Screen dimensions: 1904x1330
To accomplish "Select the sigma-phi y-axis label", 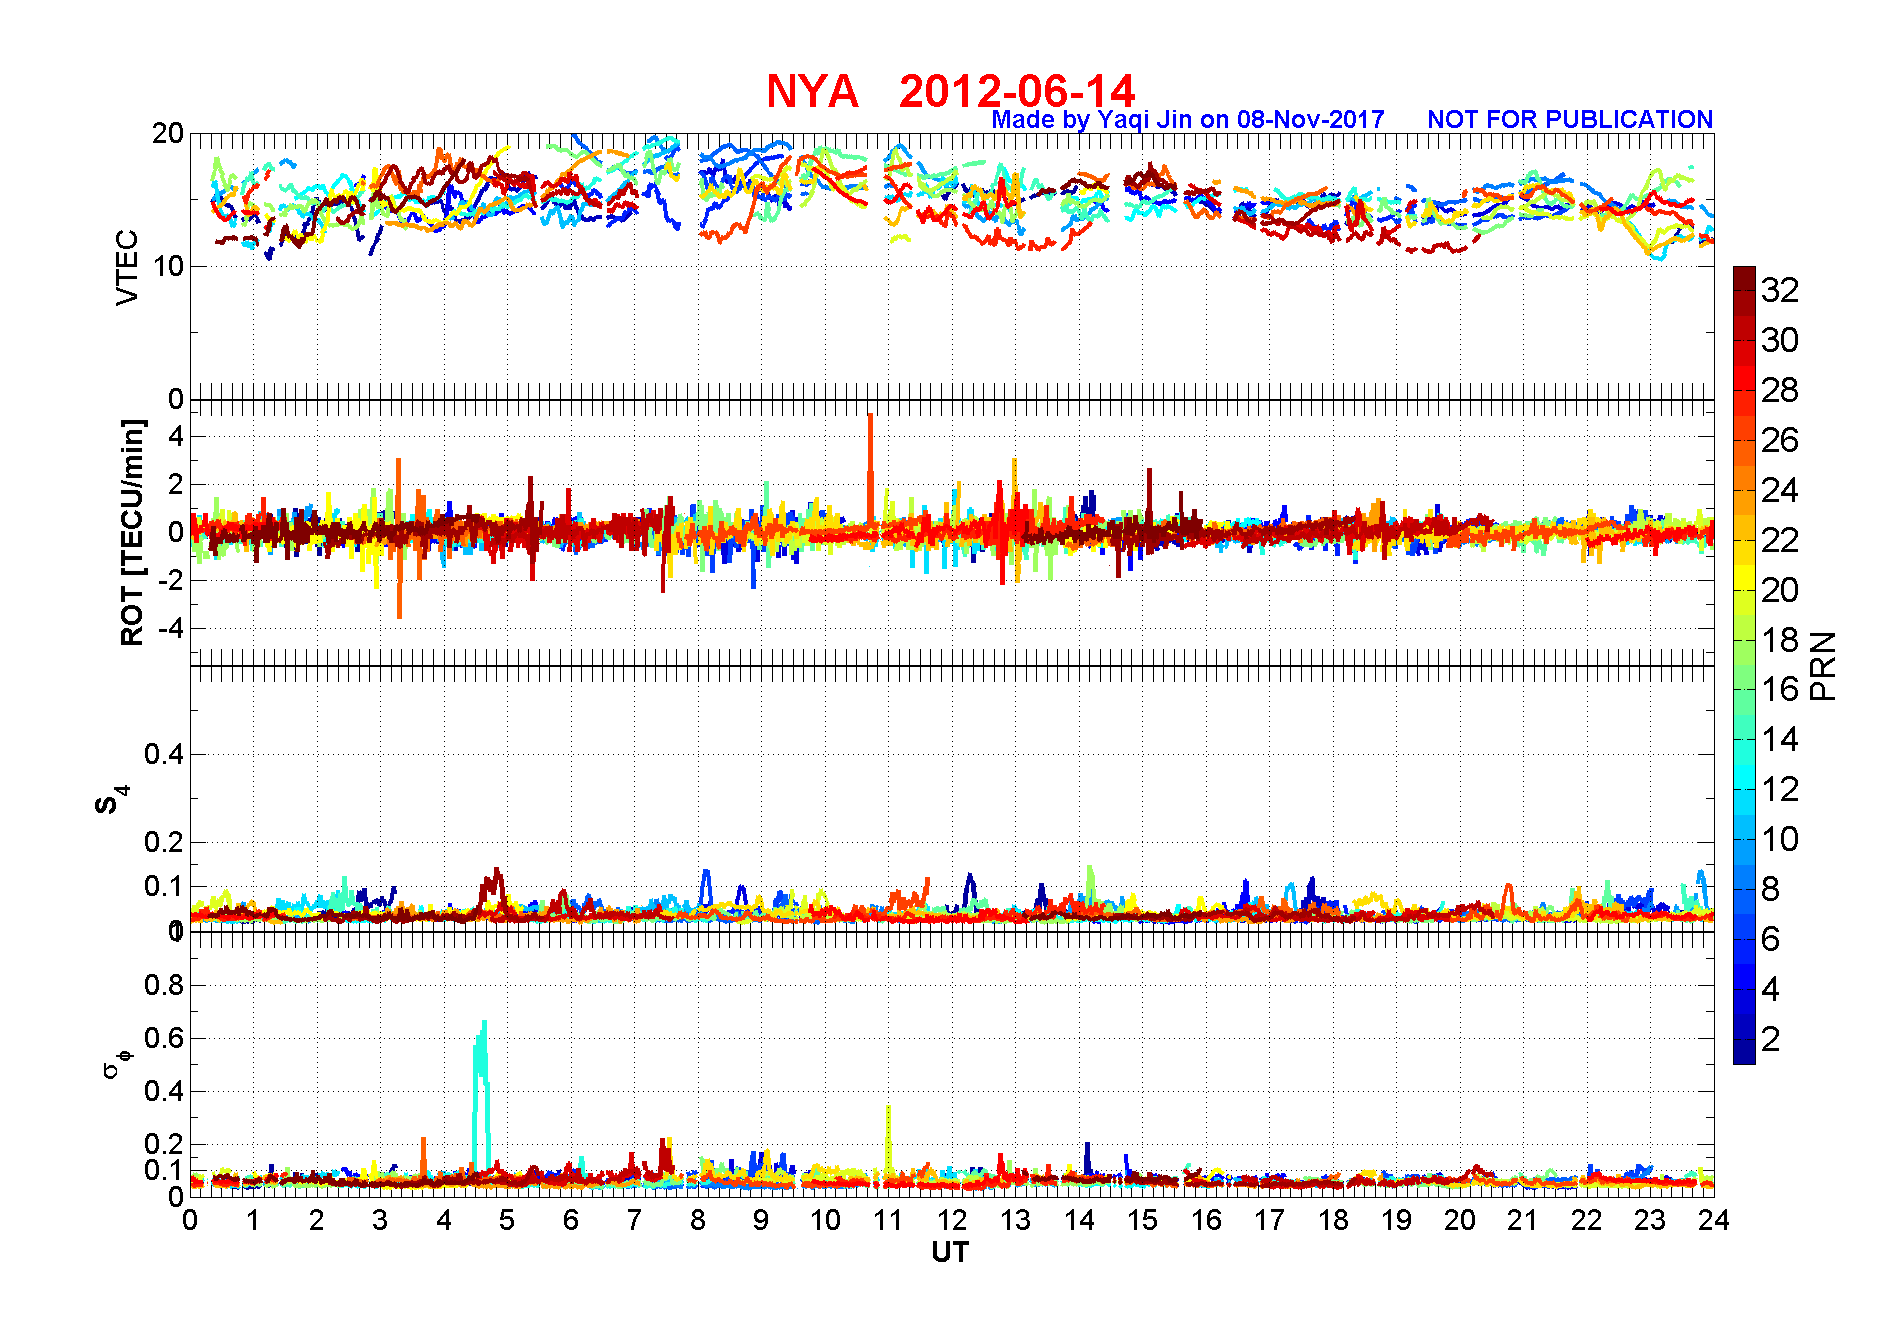I will point(117,1063).
